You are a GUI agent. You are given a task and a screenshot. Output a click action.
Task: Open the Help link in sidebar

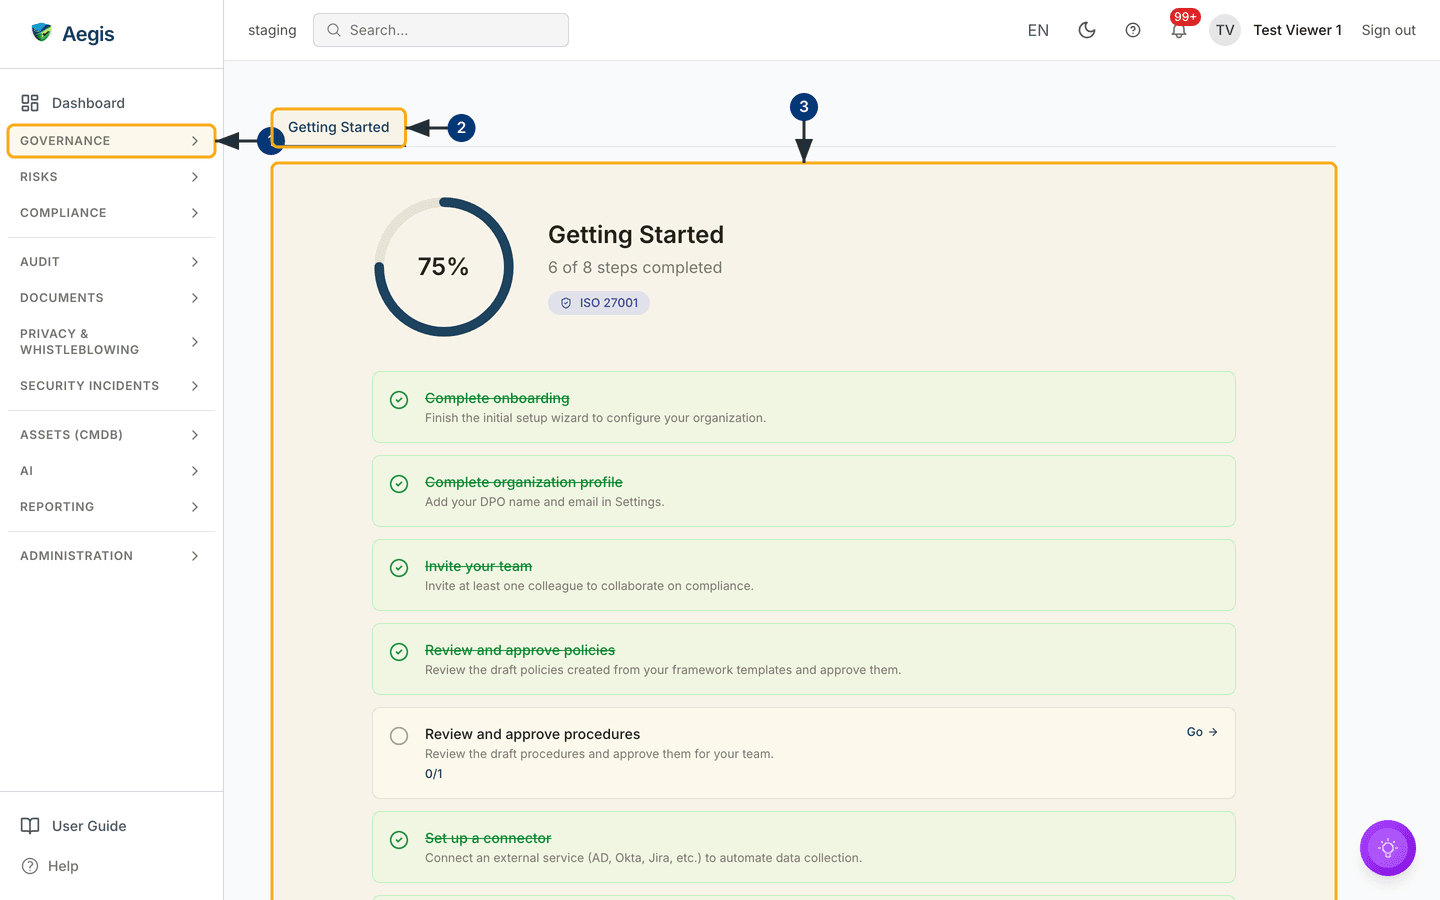(x=63, y=866)
